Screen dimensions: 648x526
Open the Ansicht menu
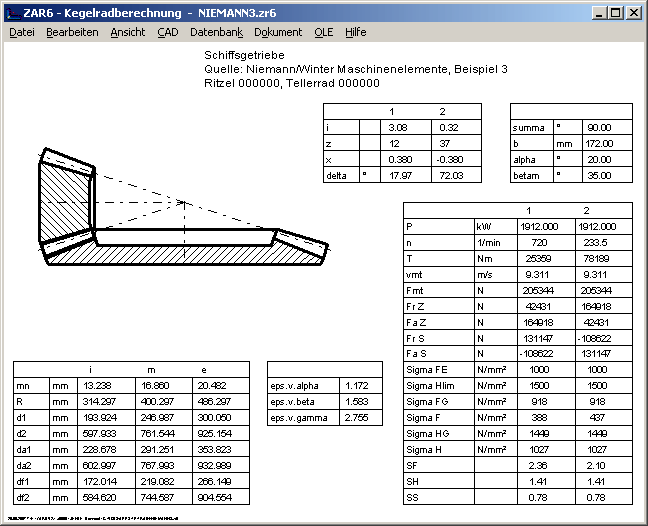tap(127, 32)
